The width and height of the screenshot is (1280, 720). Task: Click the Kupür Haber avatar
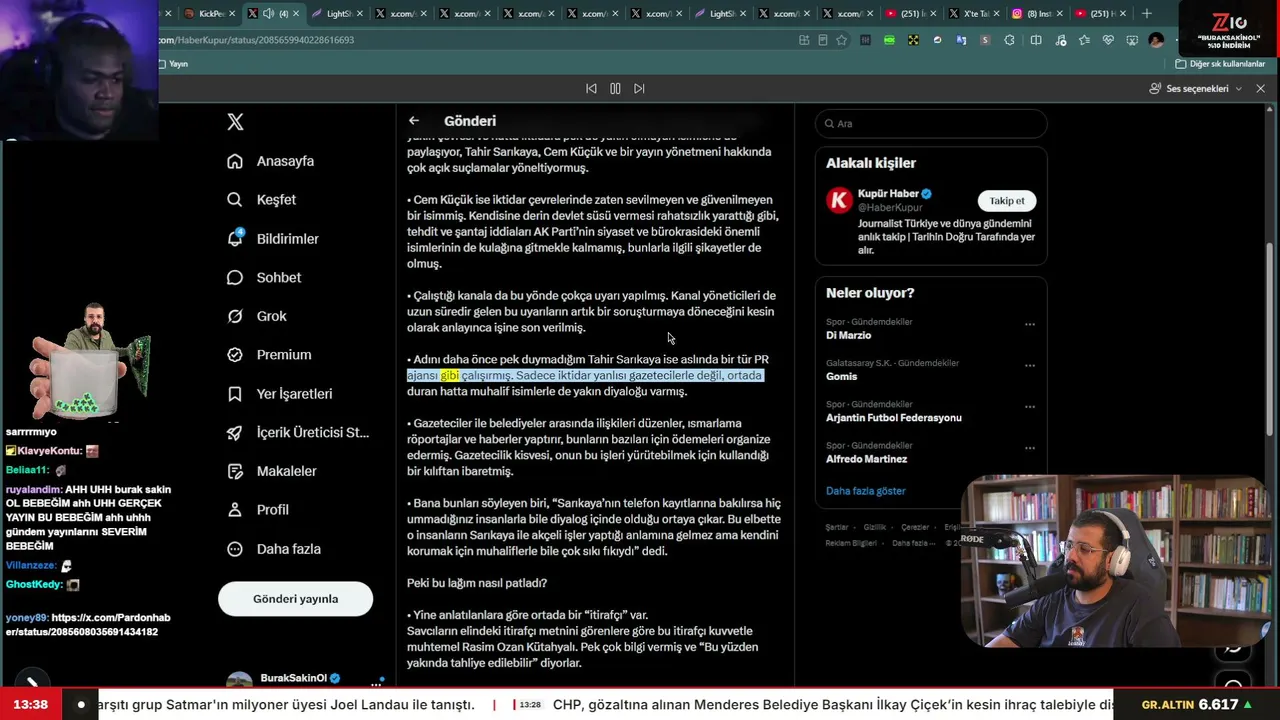(839, 200)
